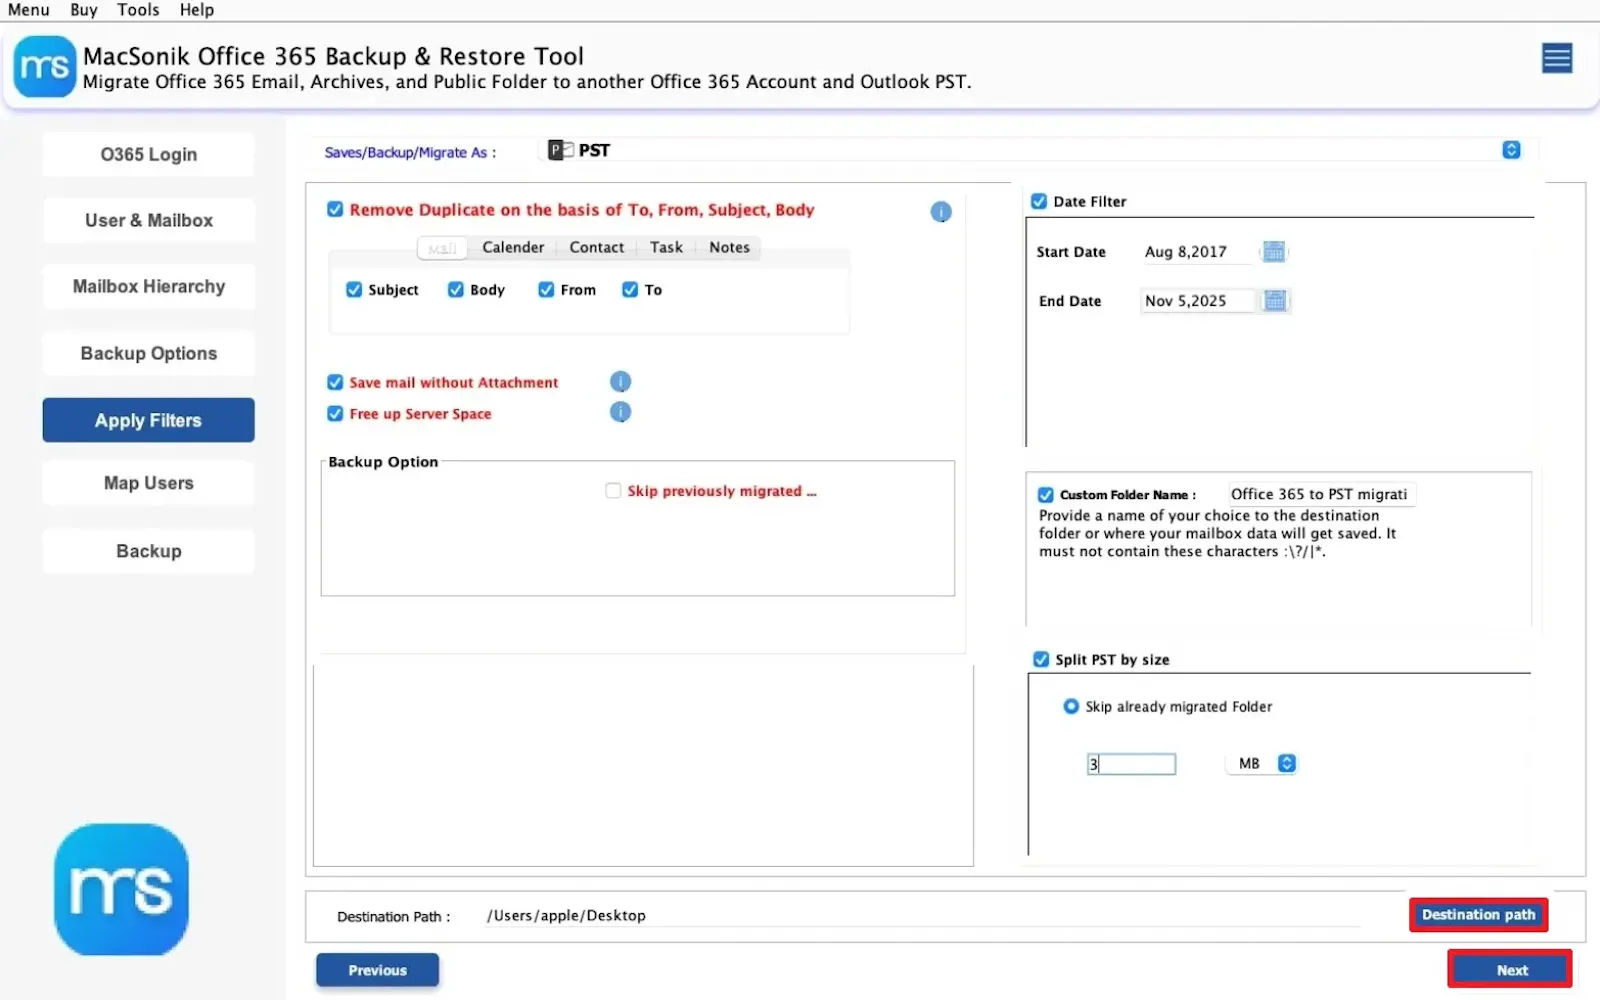
Task: Uncheck Split PST by size
Action: click(x=1041, y=659)
